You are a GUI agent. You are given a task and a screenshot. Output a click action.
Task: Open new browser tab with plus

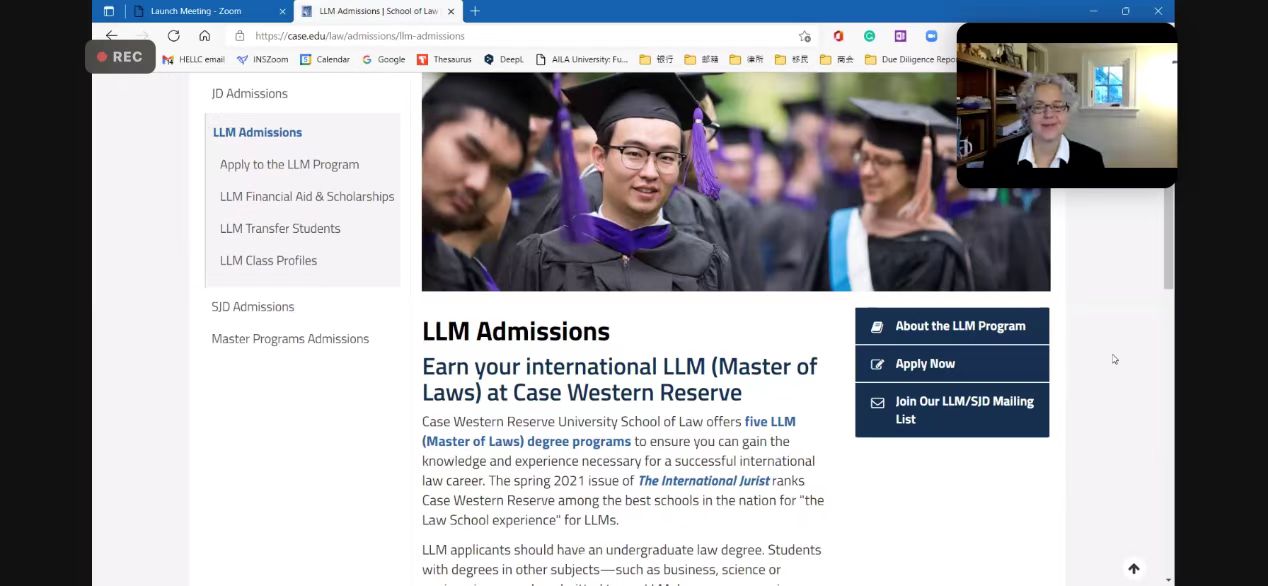tap(475, 11)
